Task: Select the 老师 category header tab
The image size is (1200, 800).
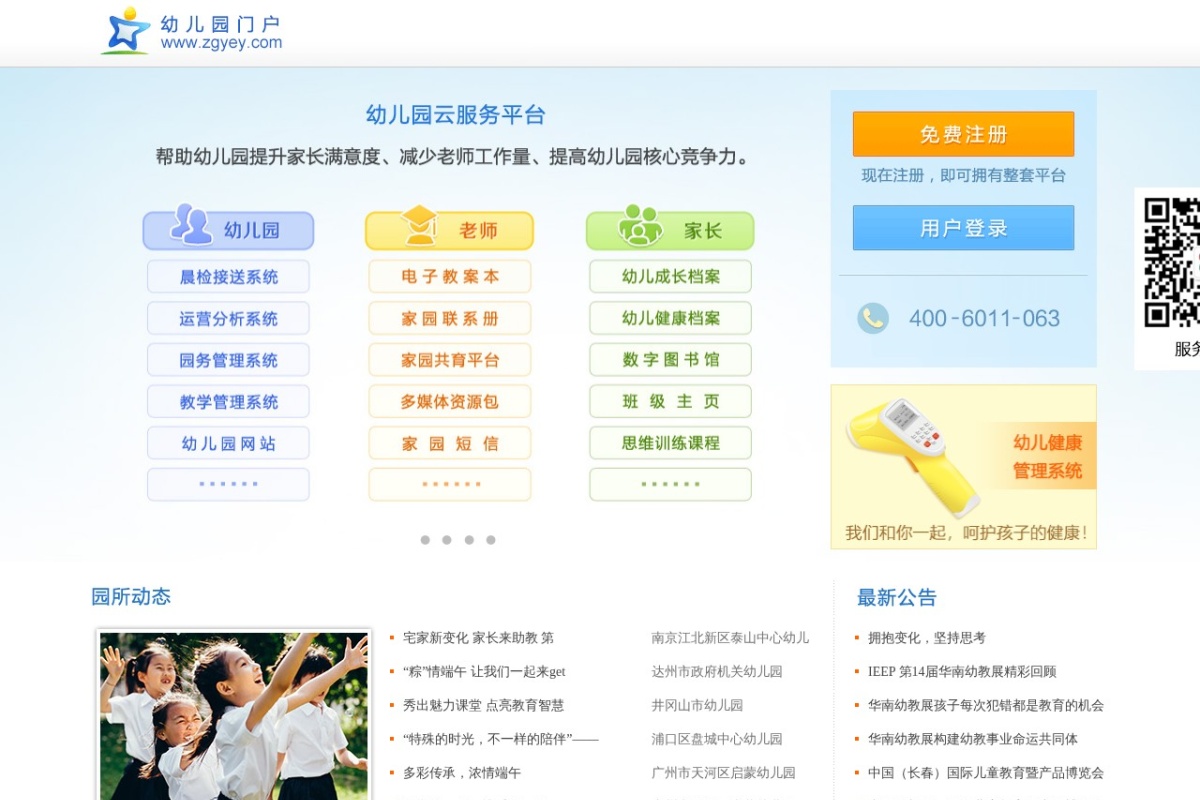Action: click(x=449, y=230)
